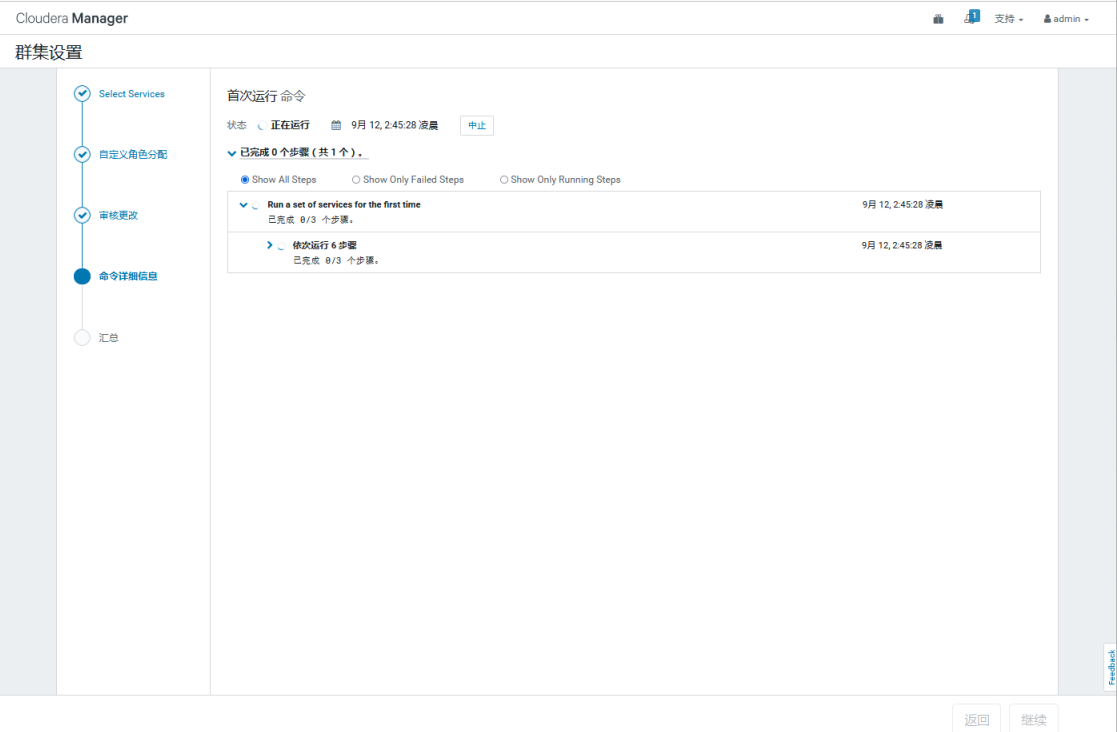Open the parcel package icon in the header
This screenshot has width=1117, height=732.
click(x=937, y=18)
